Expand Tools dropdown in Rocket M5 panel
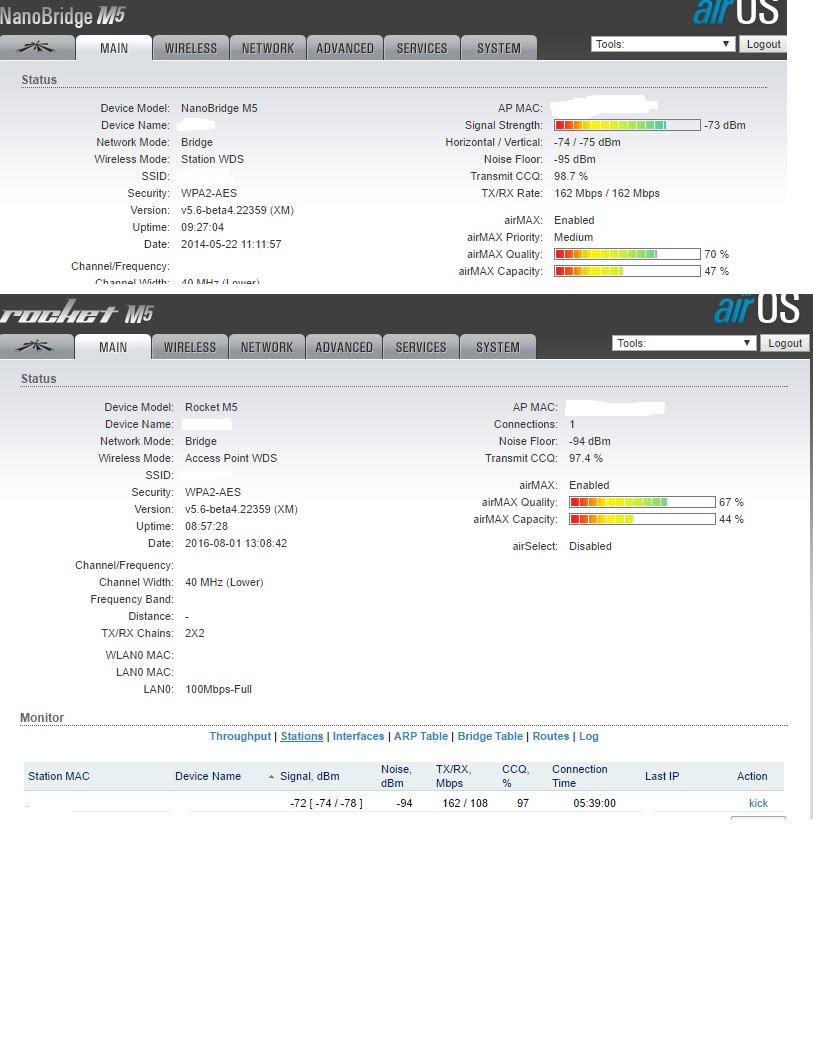The width and height of the screenshot is (813, 1044). pos(684,343)
